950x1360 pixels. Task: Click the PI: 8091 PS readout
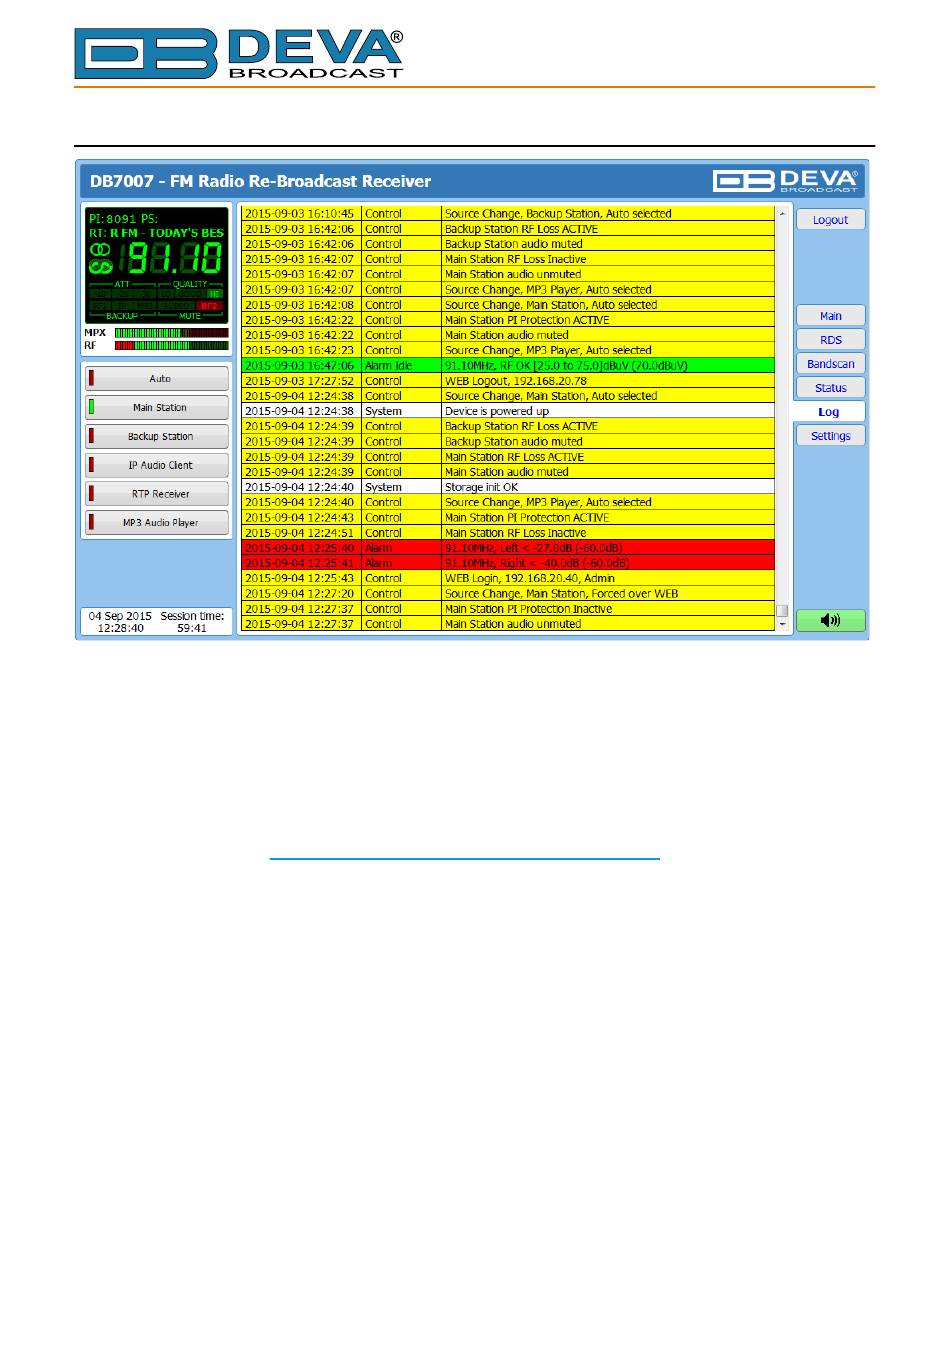click(124, 219)
